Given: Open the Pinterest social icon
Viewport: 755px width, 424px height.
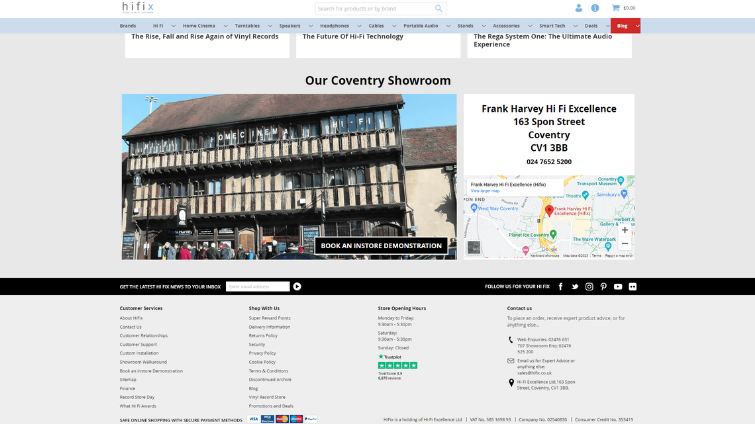Looking at the screenshot, I should (x=603, y=286).
